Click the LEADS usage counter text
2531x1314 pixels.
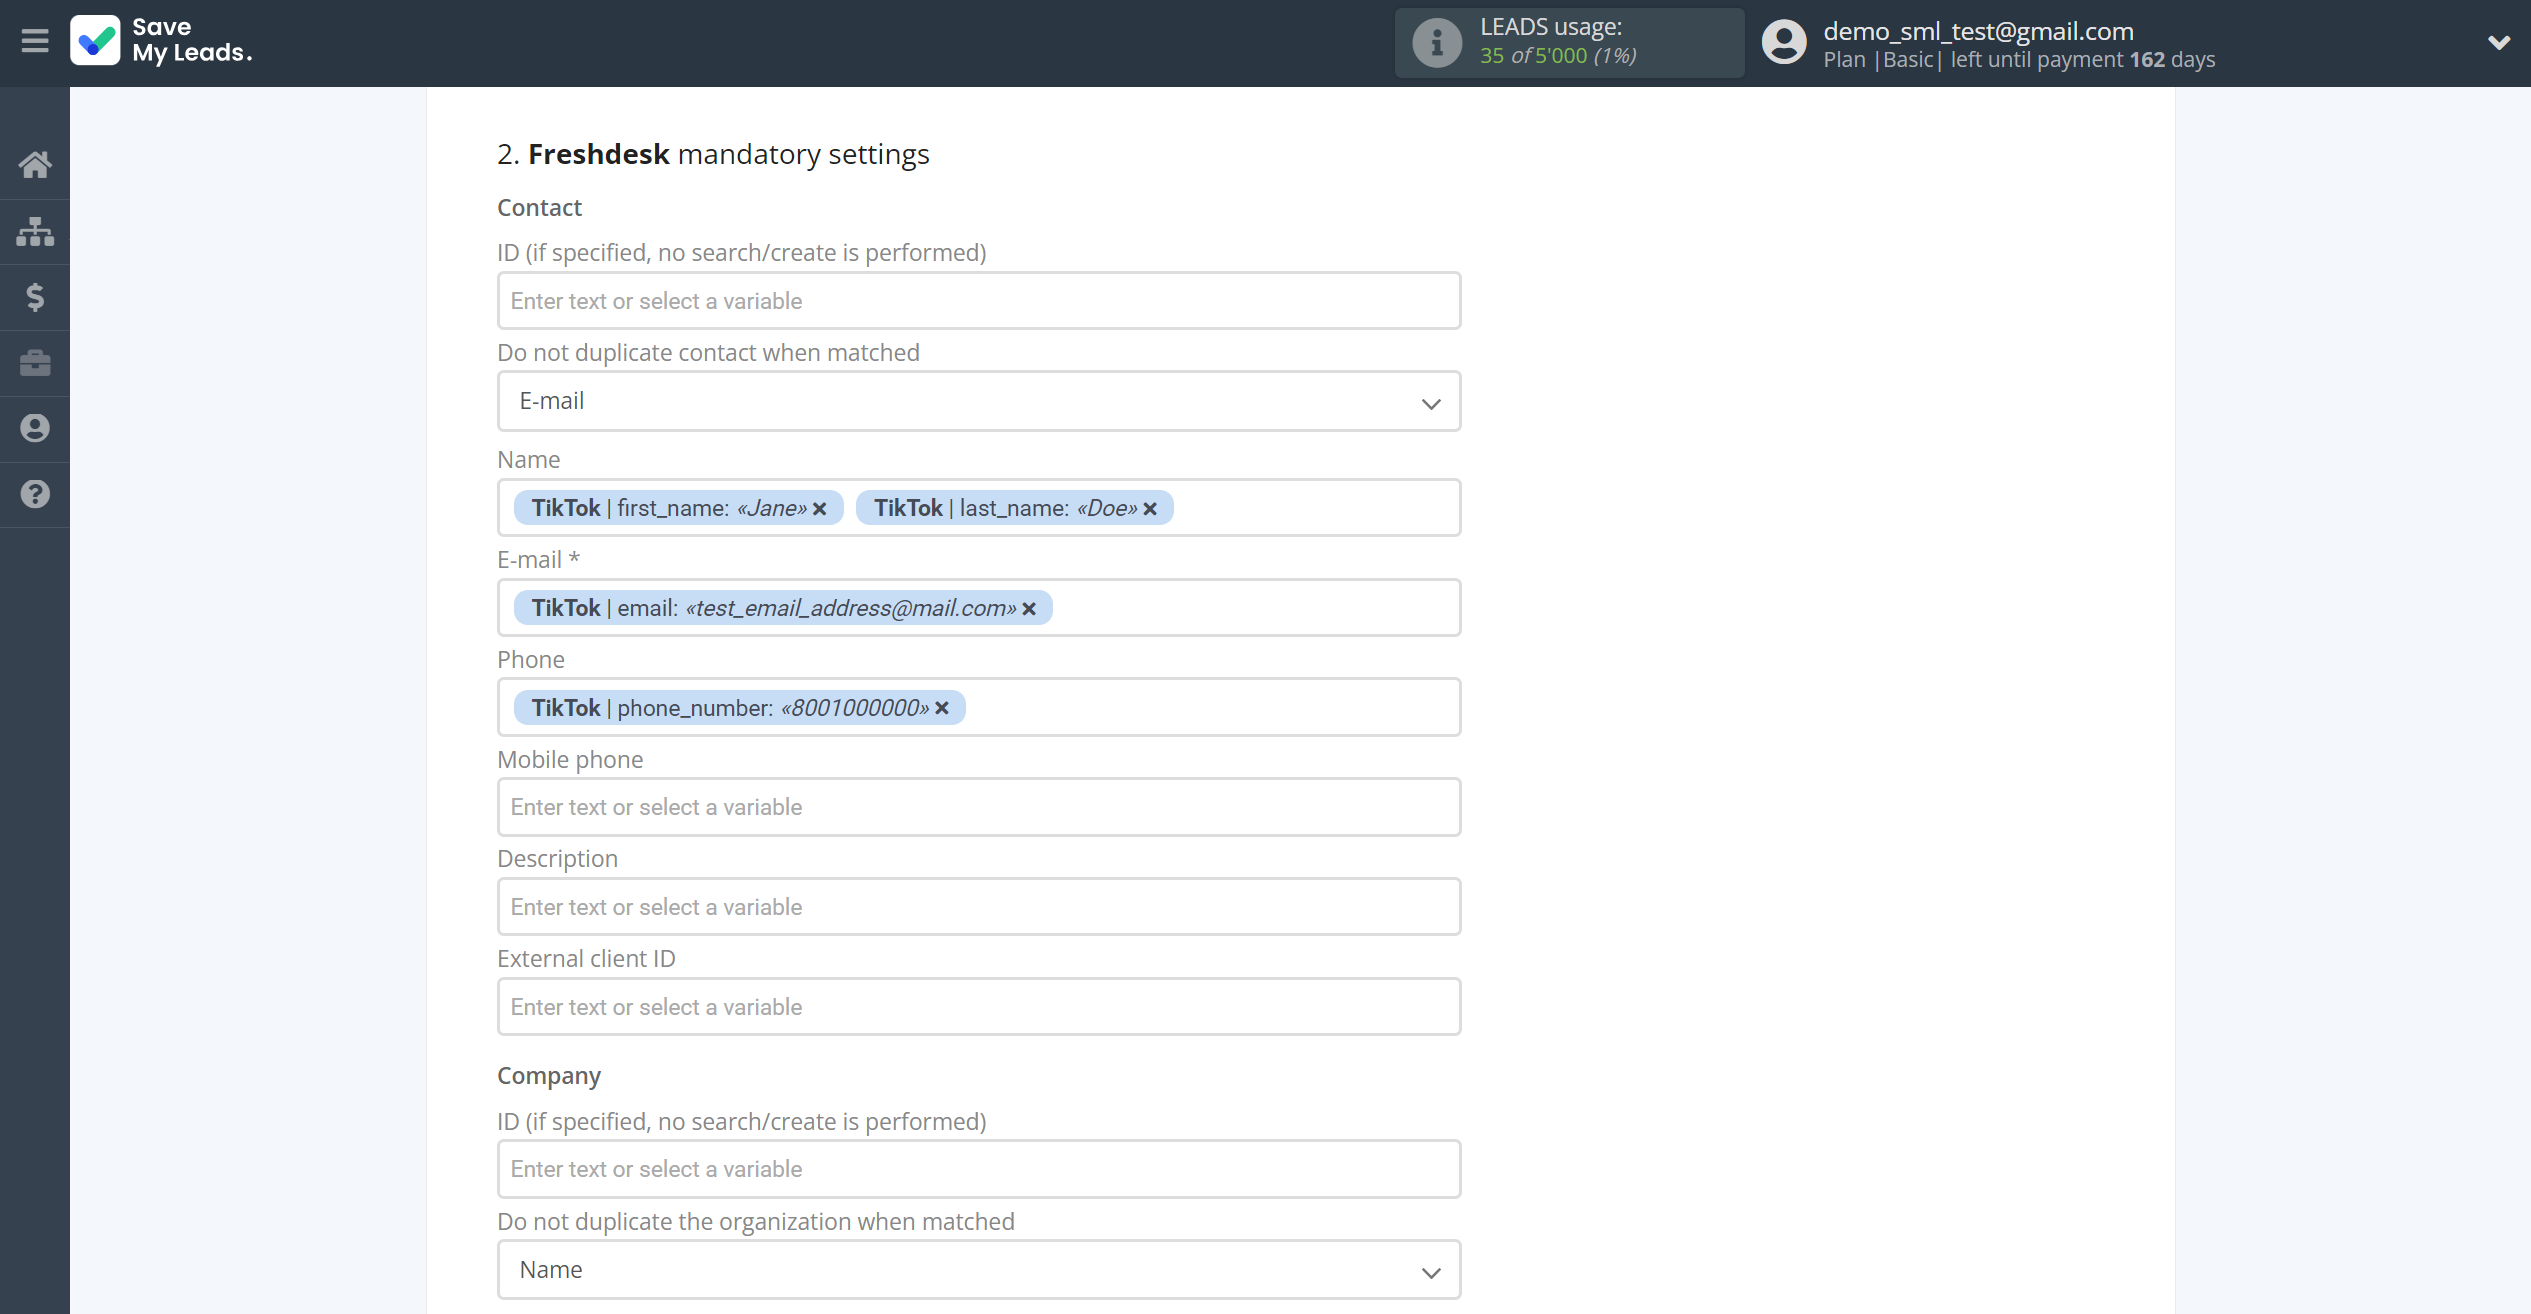[1558, 56]
